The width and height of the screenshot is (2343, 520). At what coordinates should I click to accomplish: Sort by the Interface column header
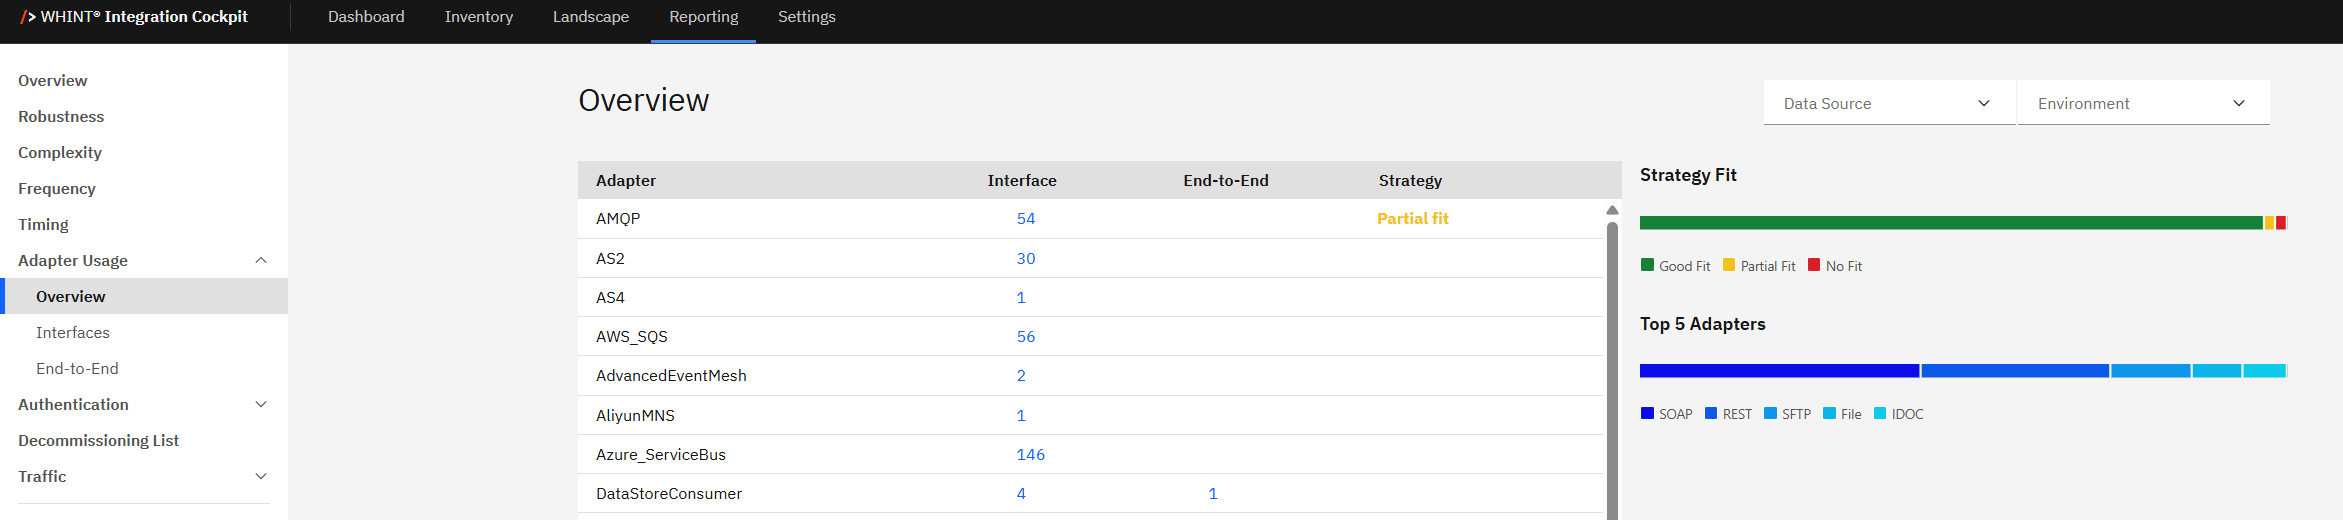pyautogui.click(x=1021, y=181)
